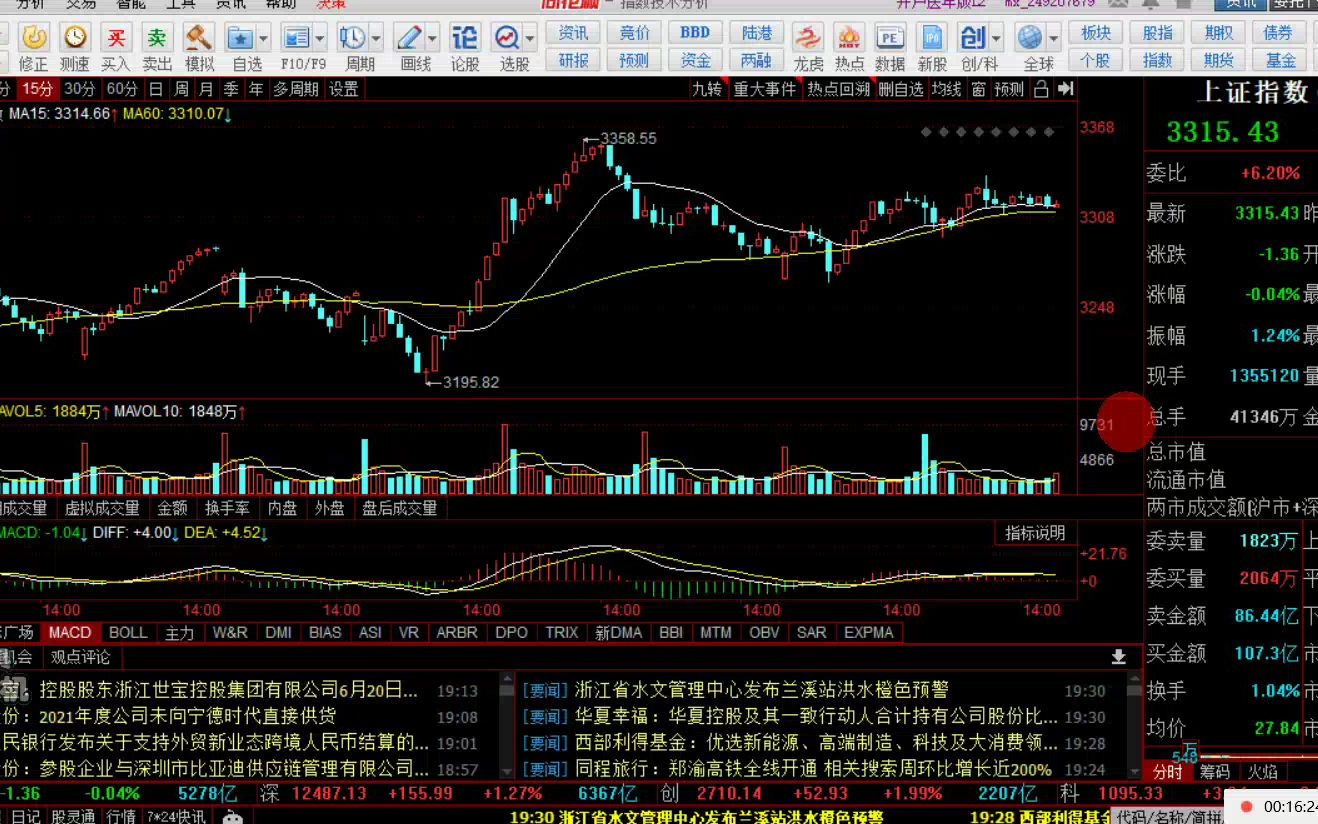Click the 资讯 toolbar button
This screenshot has height=824, width=1318.
coord(573,33)
